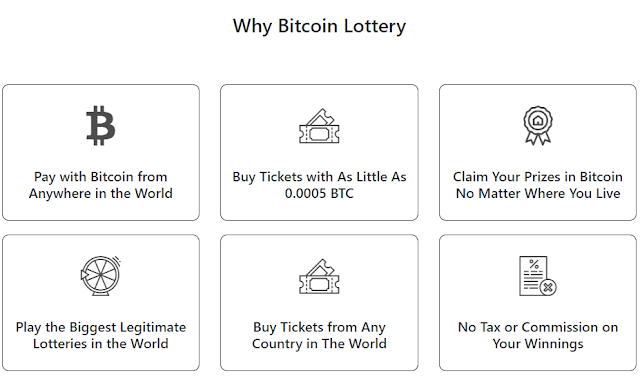Choose the Biggest Legitimate Lotteries card
Image resolution: width=640 pixels, height=378 pixels.
click(x=101, y=302)
